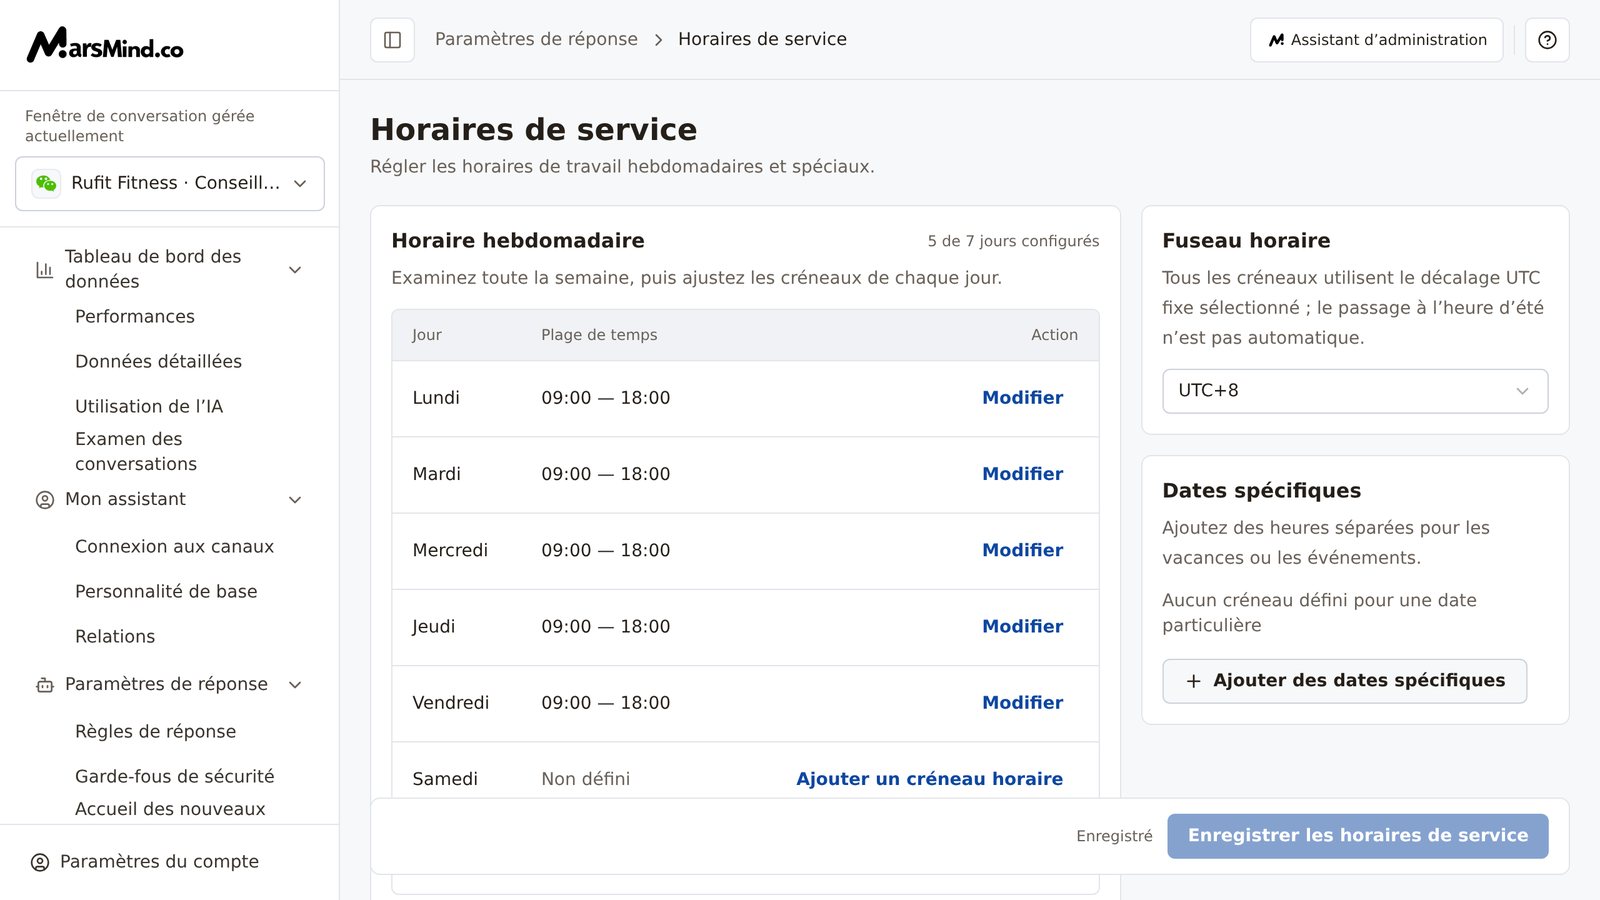1600x900 pixels.
Task: Click Enregistrer les horaires de service
Action: [x=1357, y=836]
